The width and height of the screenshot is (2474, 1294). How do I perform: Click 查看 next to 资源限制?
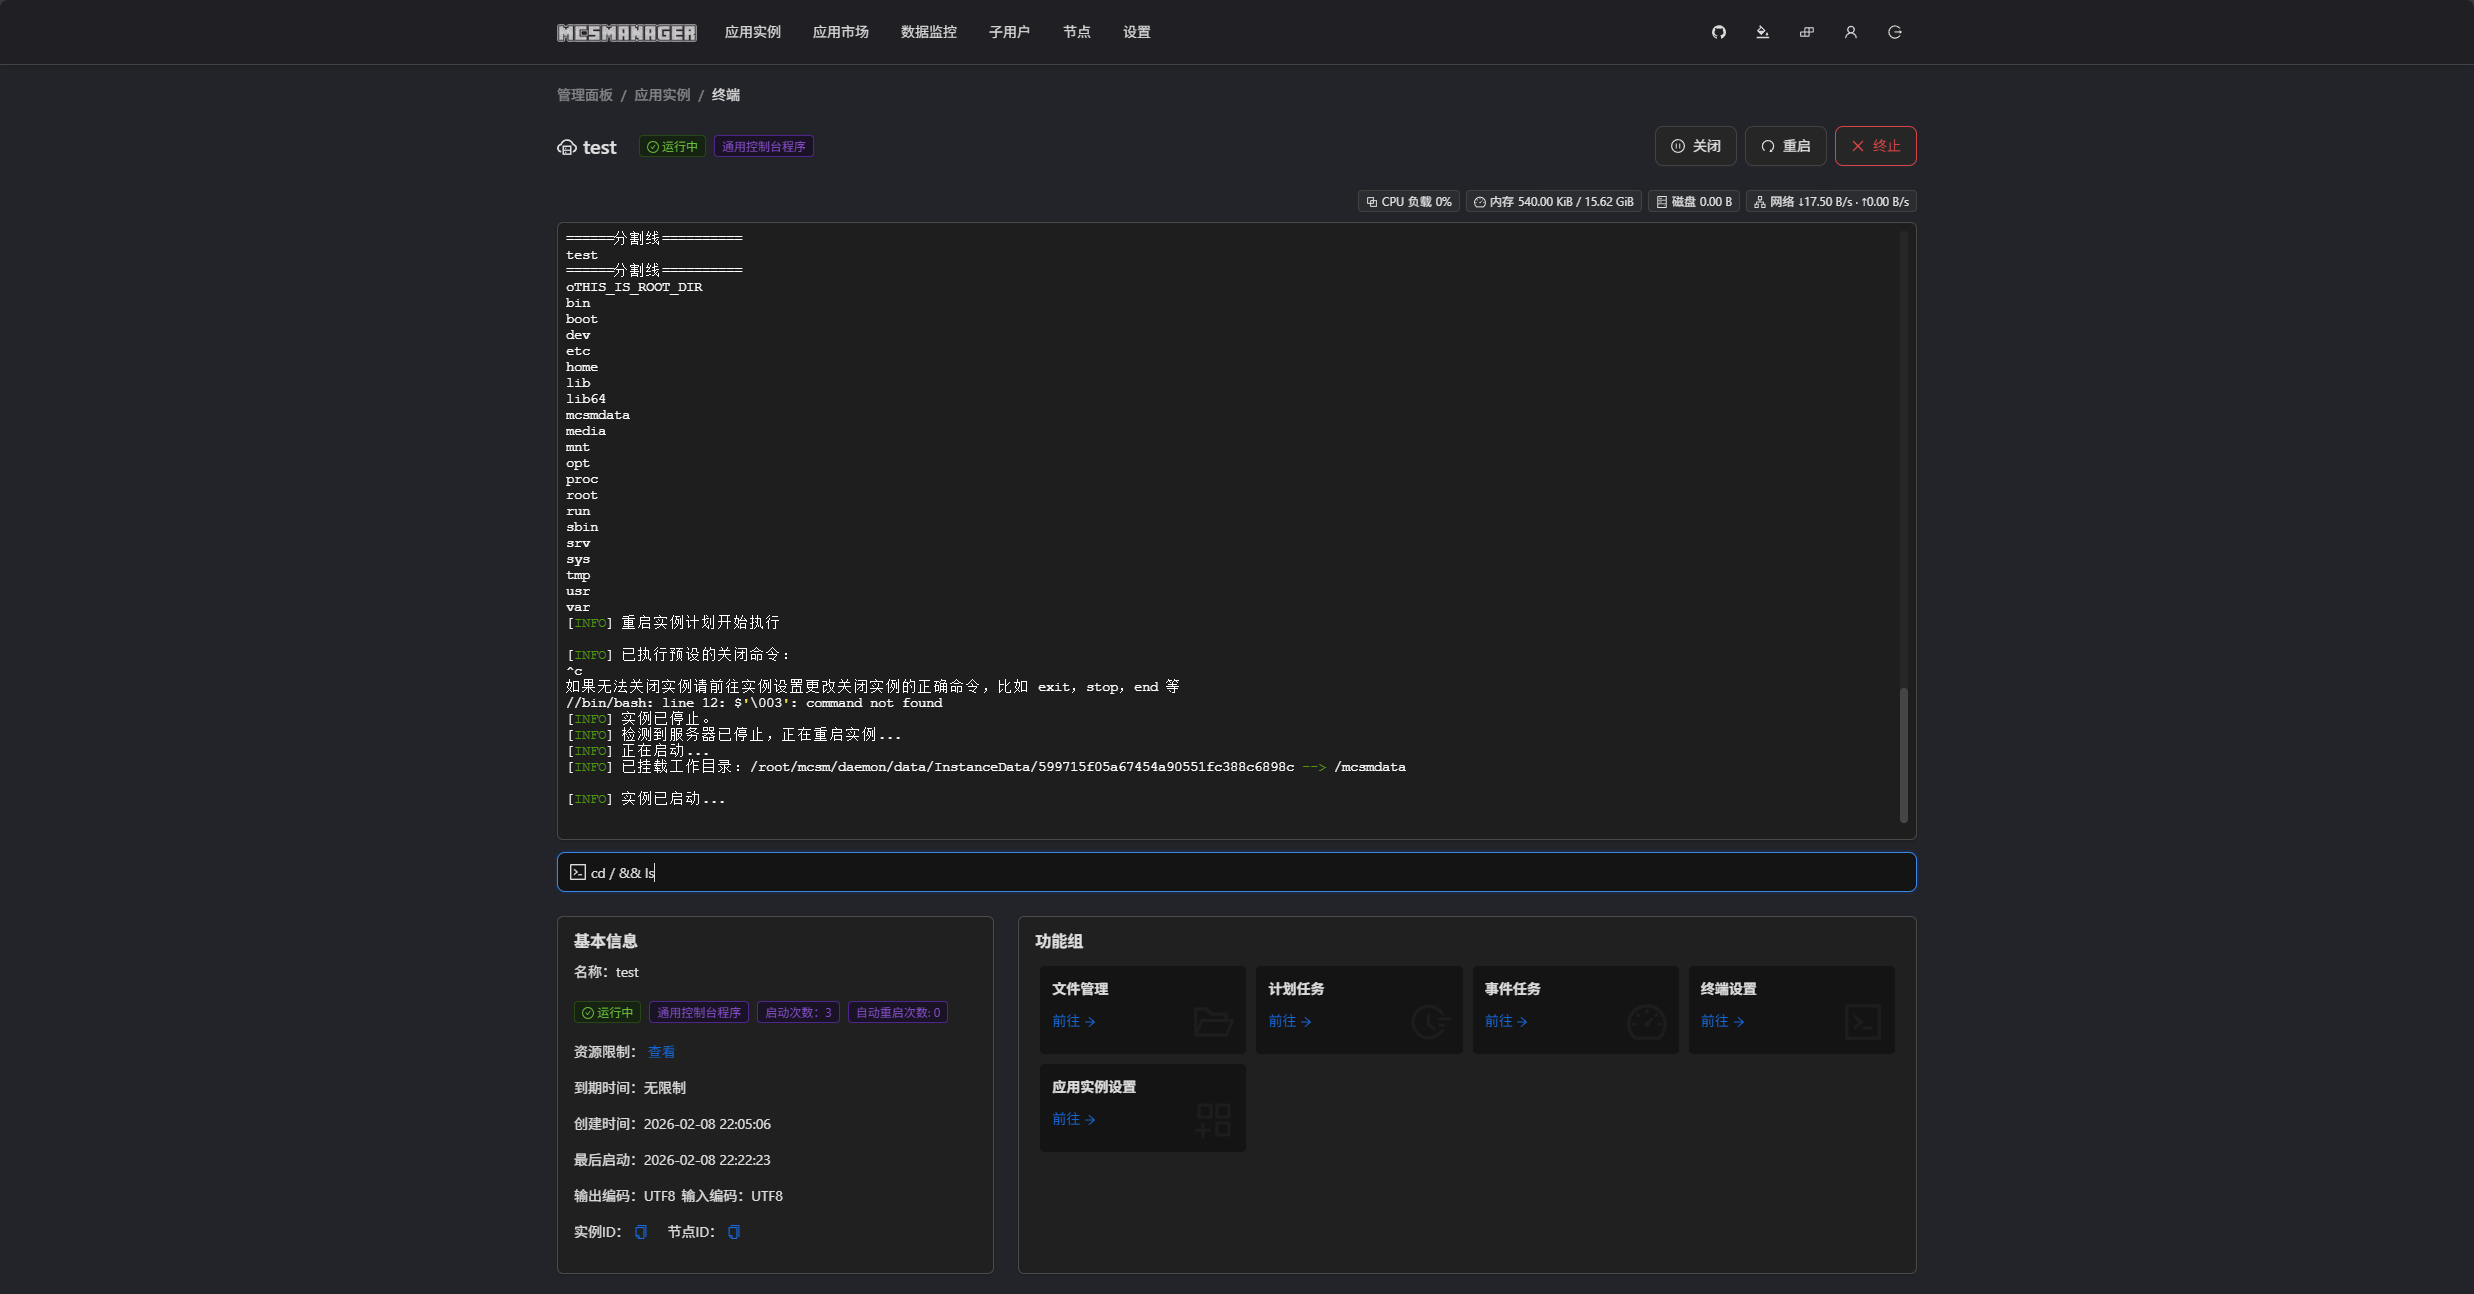click(x=661, y=1052)
